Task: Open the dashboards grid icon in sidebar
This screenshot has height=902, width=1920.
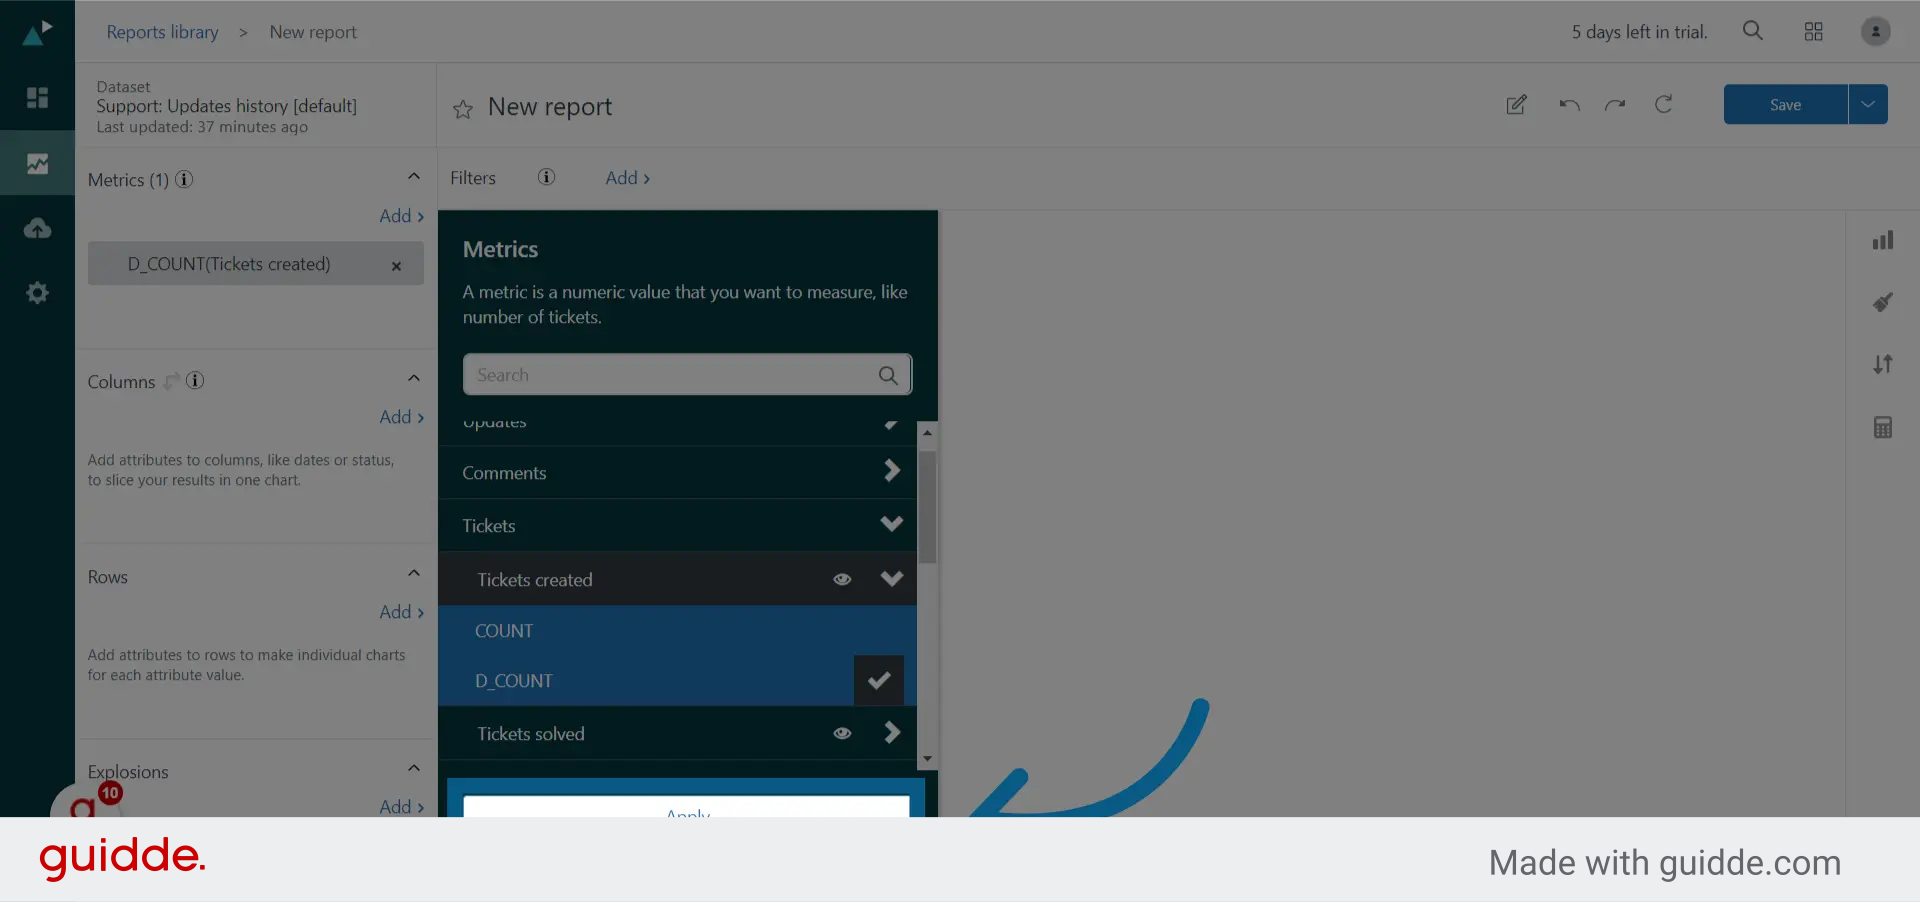Action: pyautogui.click(x=37, y=97)
